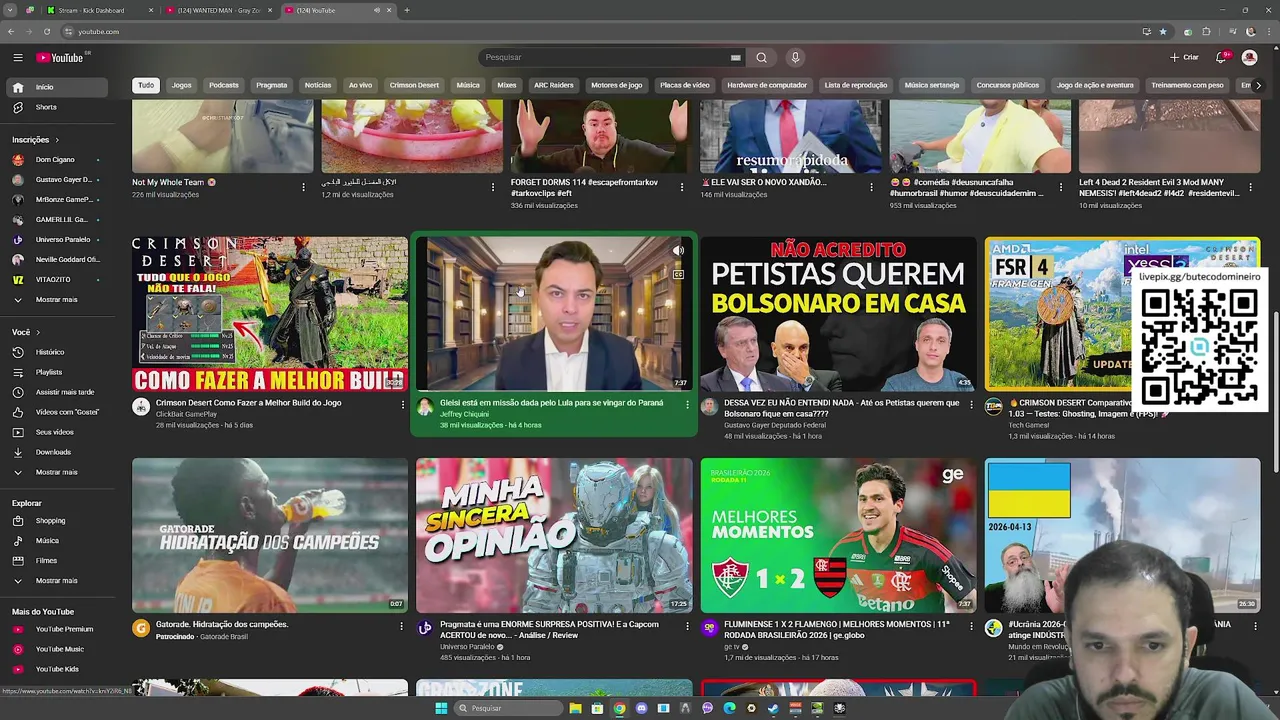Go back in browser history
This screenshot has width=1280, height=720.
(11, 31)
